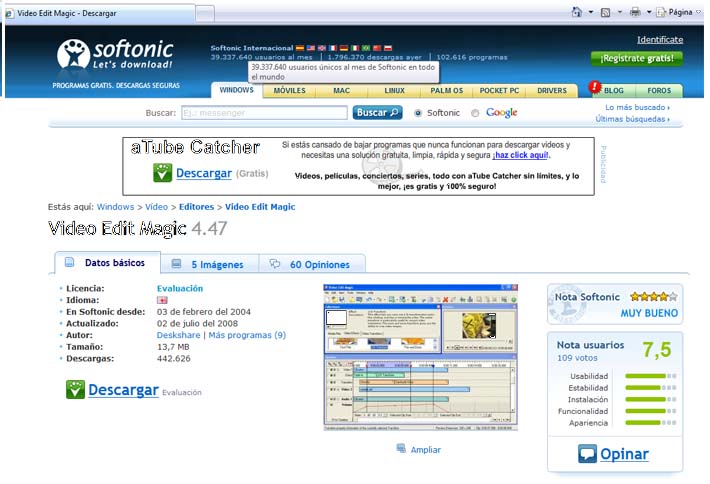The image size is (710, 484).
Task: Click the Polish flag icon
Action: click(x=388, y=48)
